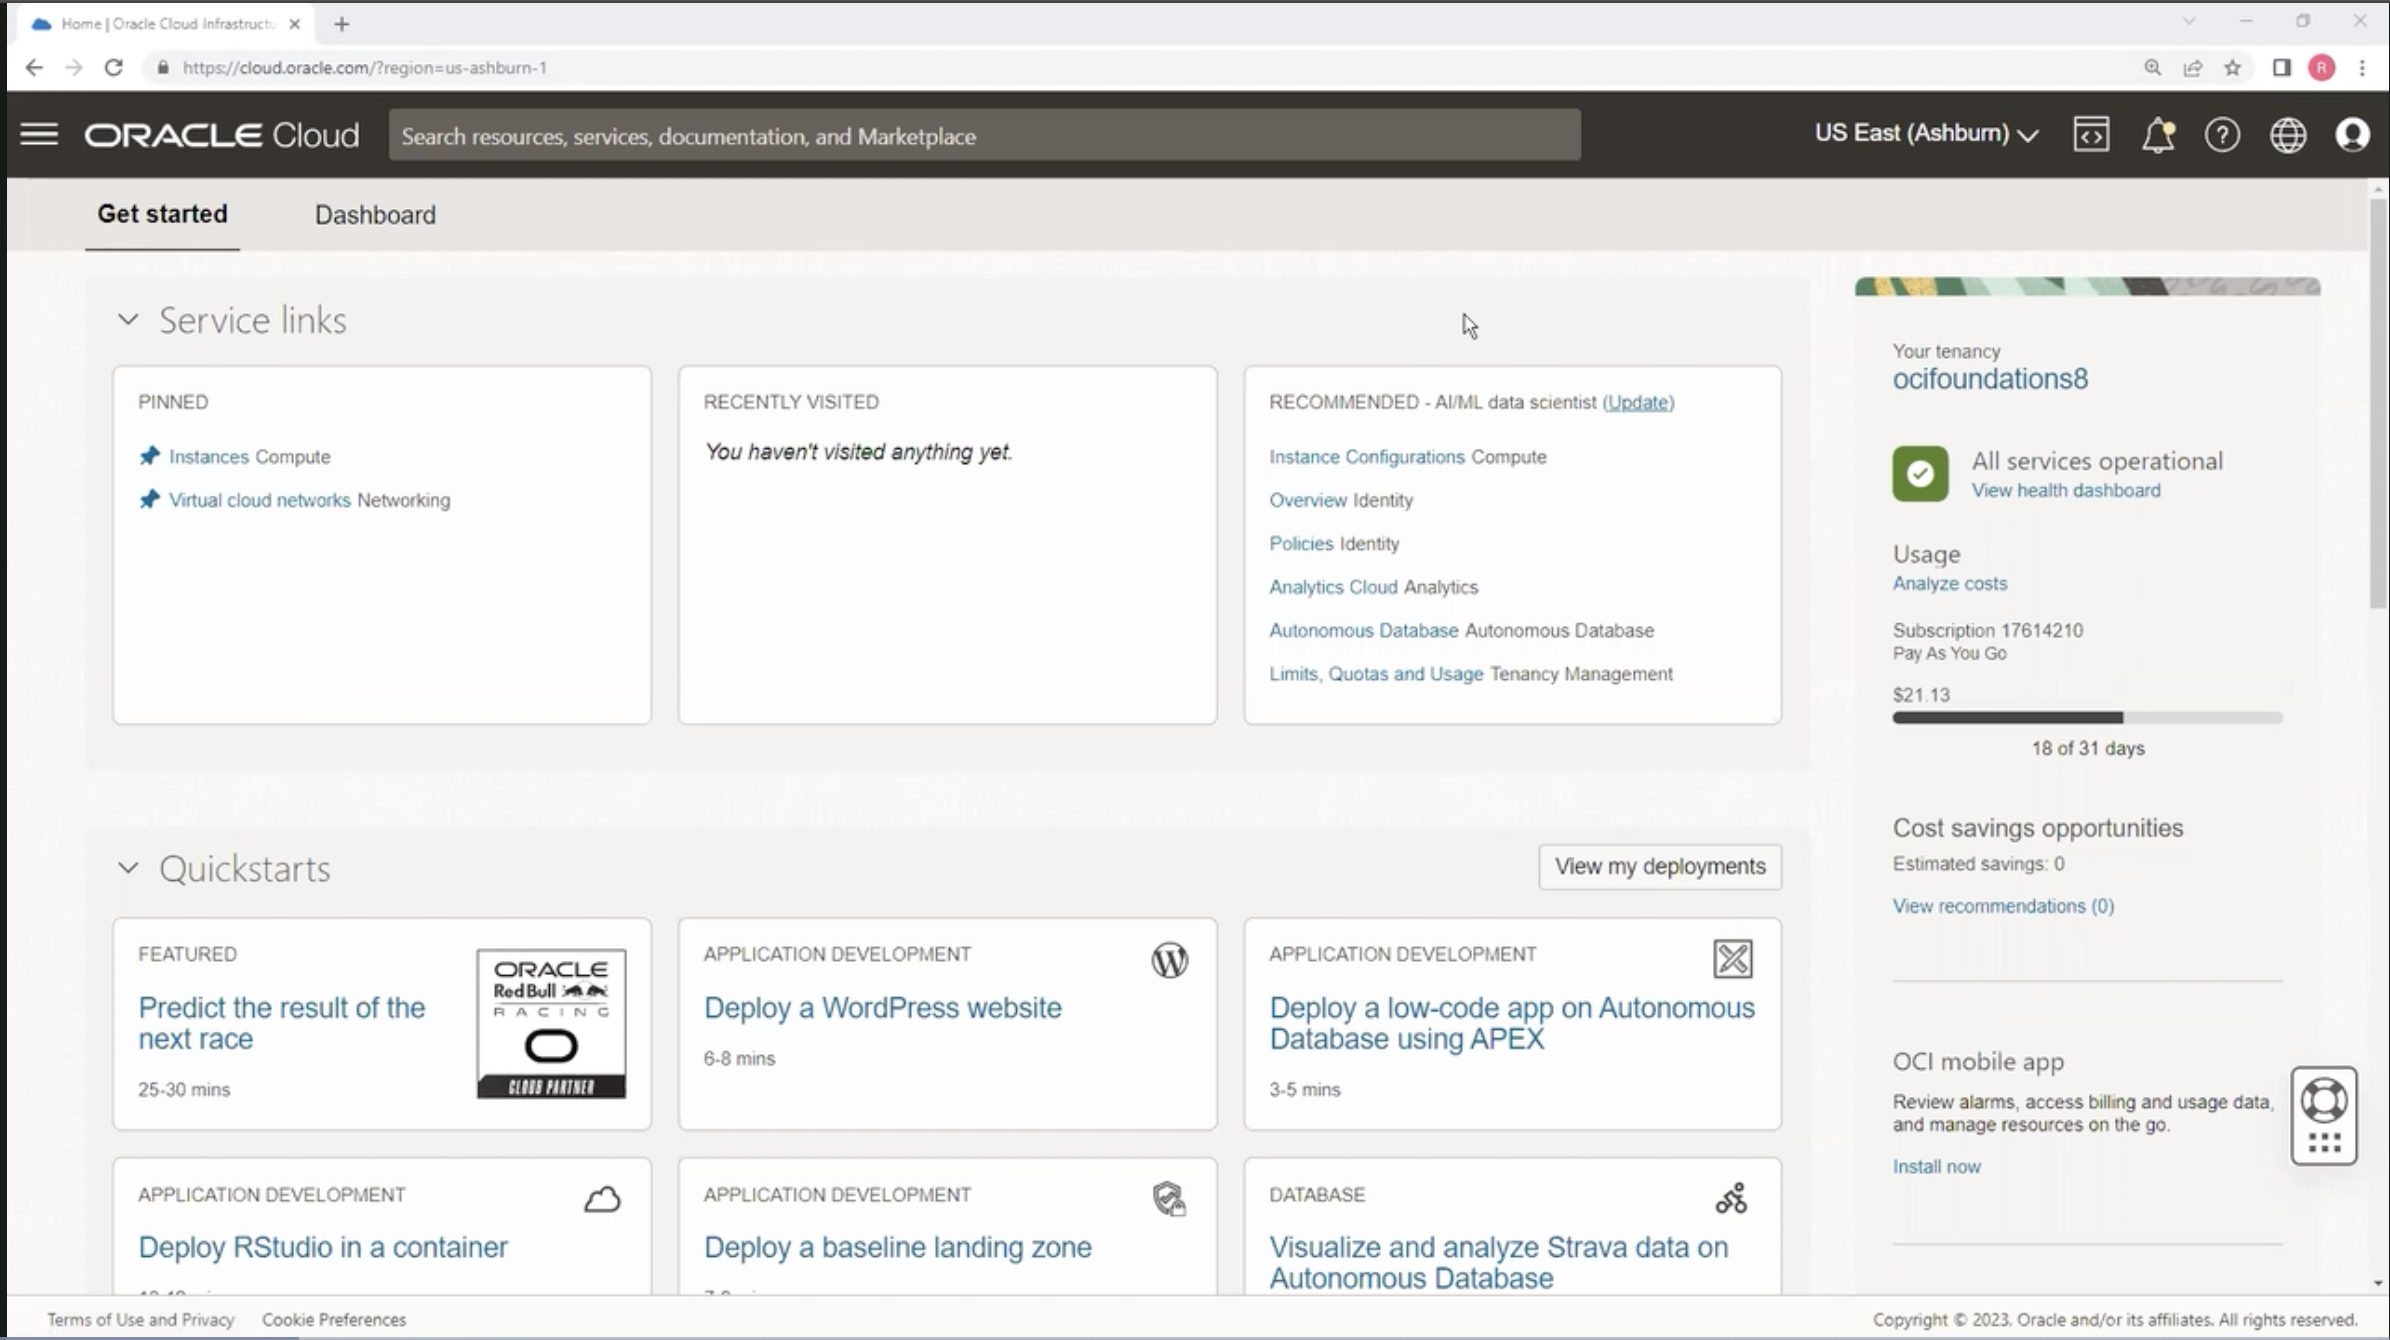
Task: Click the View my deployments button
Action: (x=1659, y=866)
